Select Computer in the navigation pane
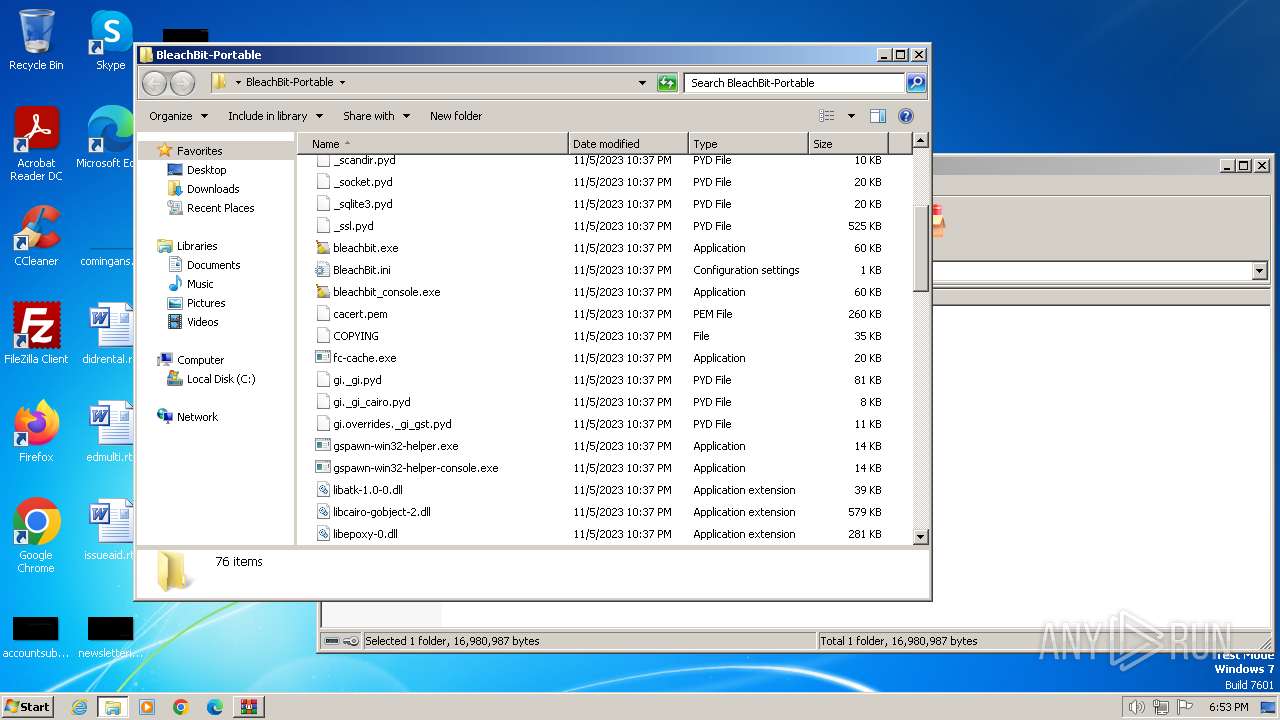The height and width of the screenshot is (720, 1280). tap(200, 360)
